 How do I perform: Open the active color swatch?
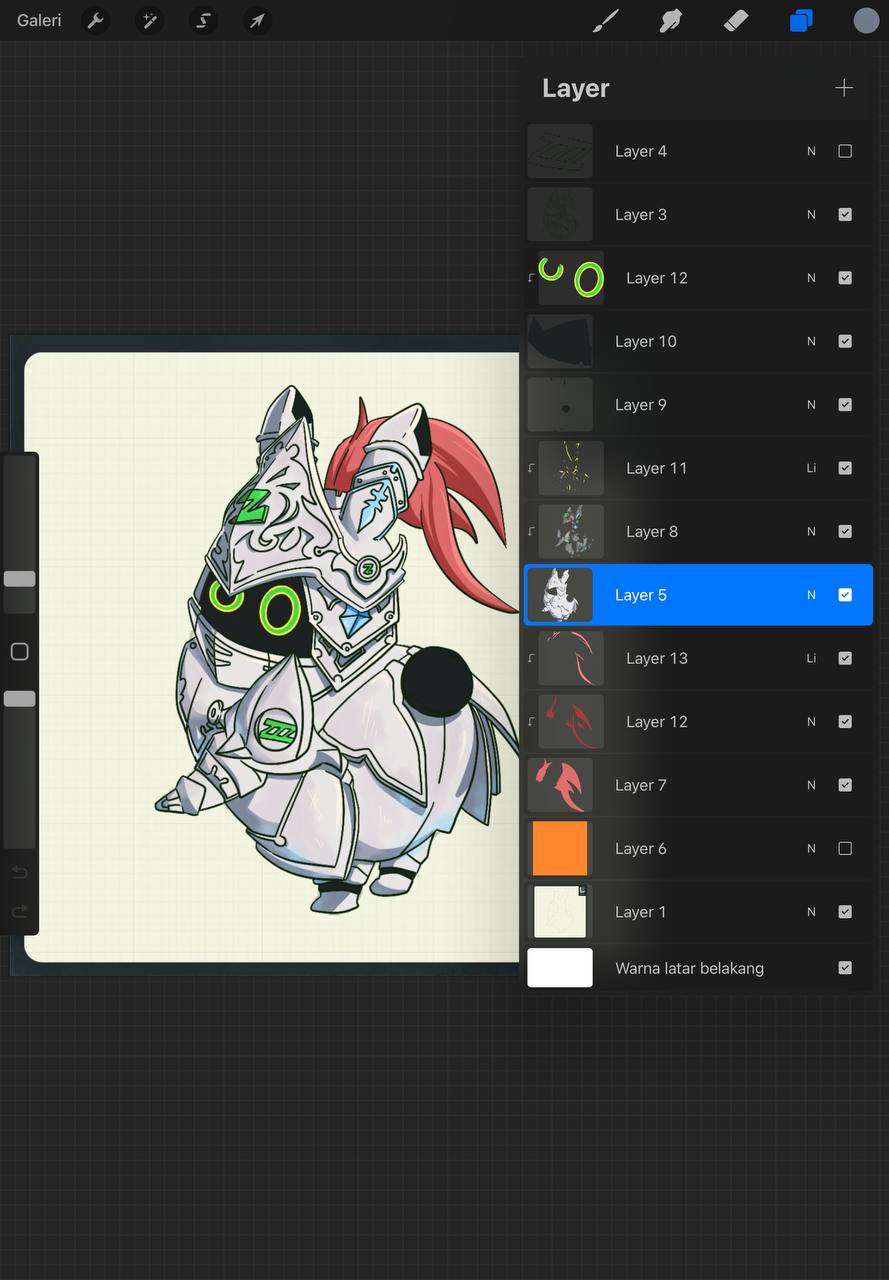pos(866,20)
